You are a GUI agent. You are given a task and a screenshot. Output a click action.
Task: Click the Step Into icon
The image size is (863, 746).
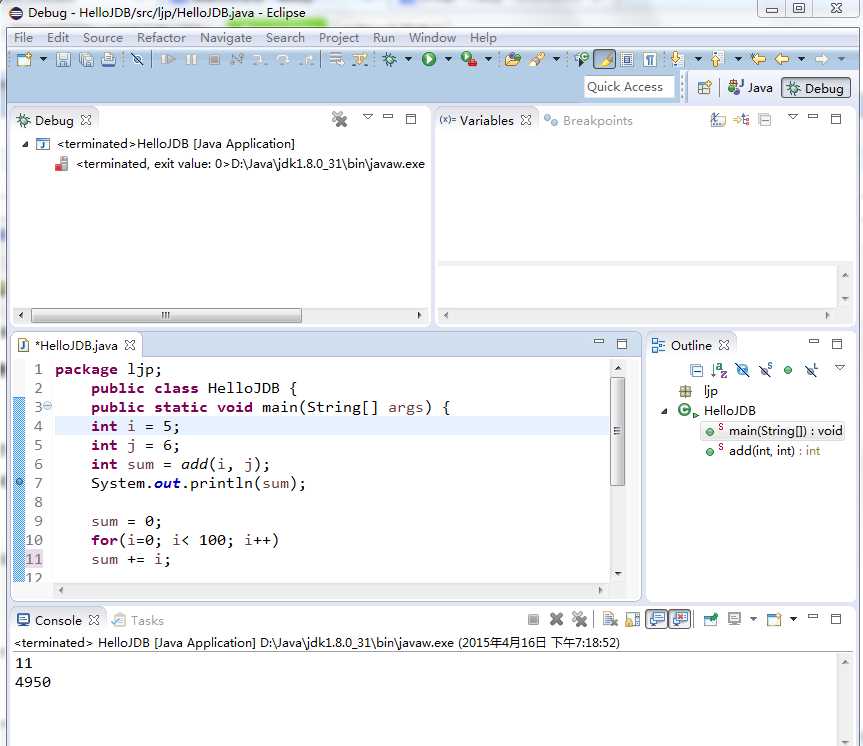tap(259, 59)
